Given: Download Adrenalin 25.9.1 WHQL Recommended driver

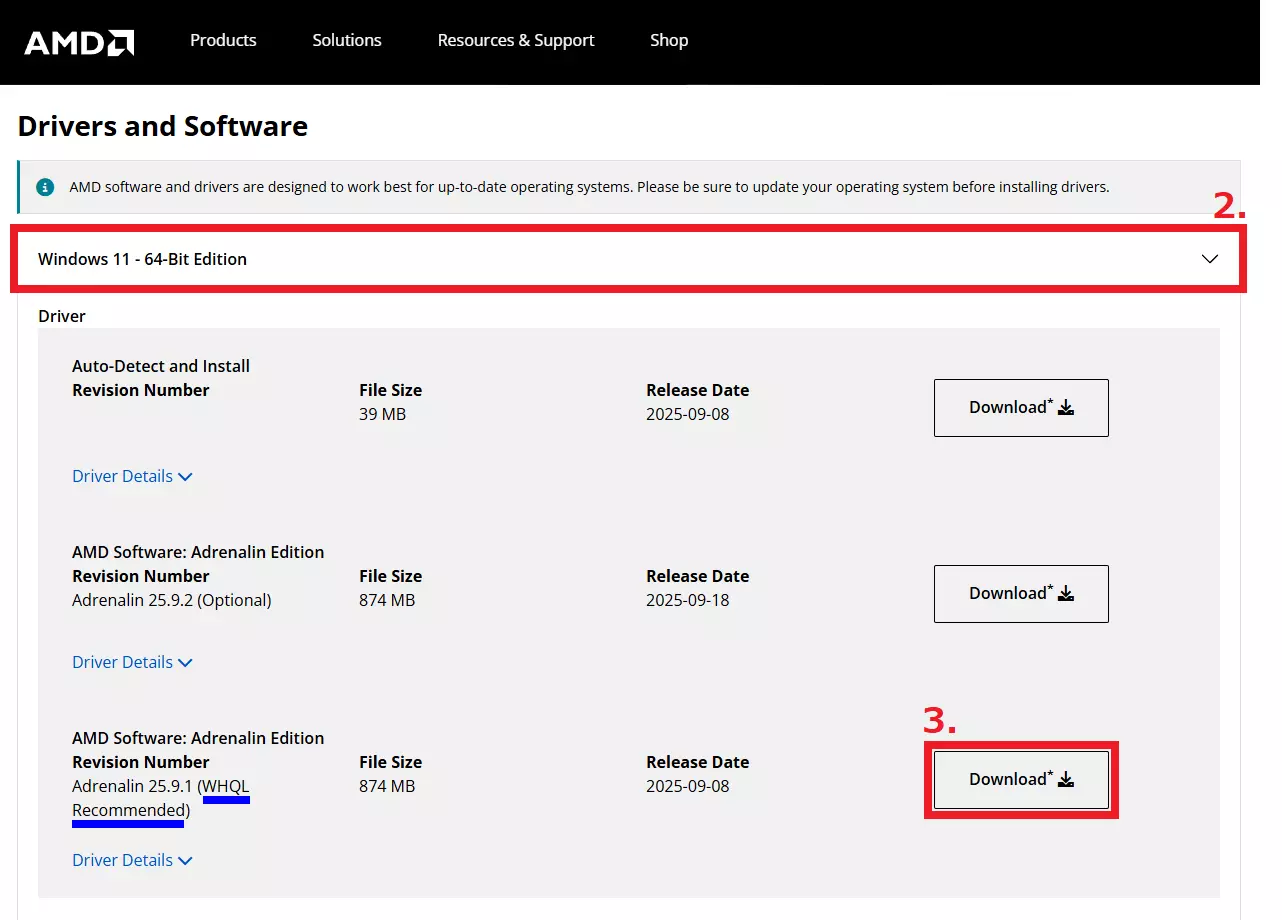Looking at the screenshot, I should pos(1021,780).
